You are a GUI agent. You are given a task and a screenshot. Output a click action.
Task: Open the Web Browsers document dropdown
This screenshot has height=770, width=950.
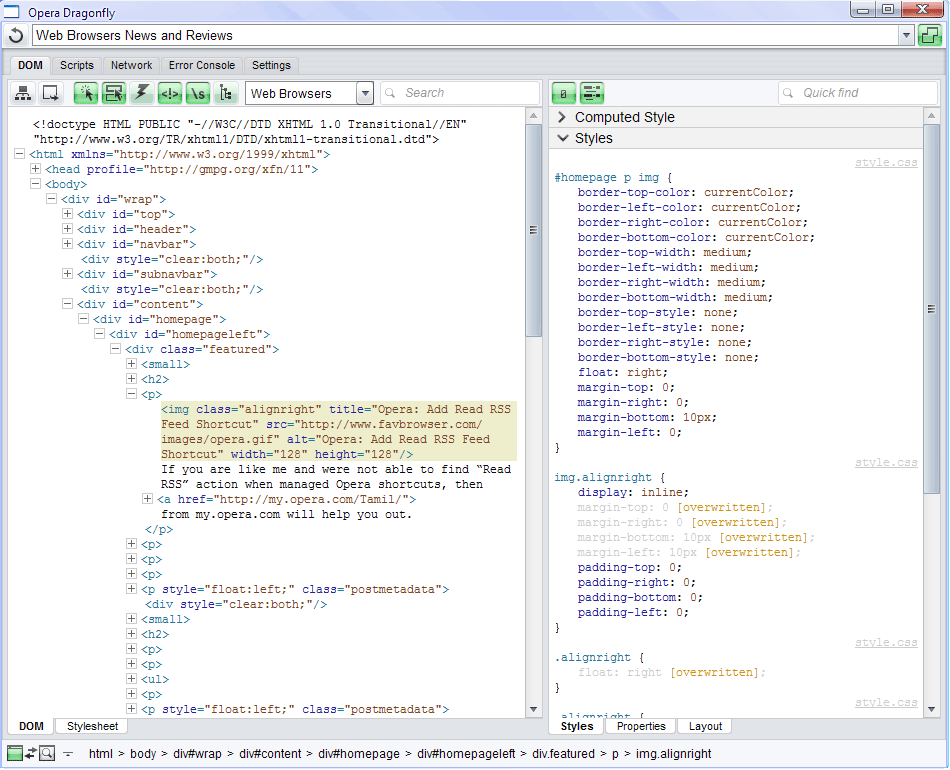coord(364,93)
